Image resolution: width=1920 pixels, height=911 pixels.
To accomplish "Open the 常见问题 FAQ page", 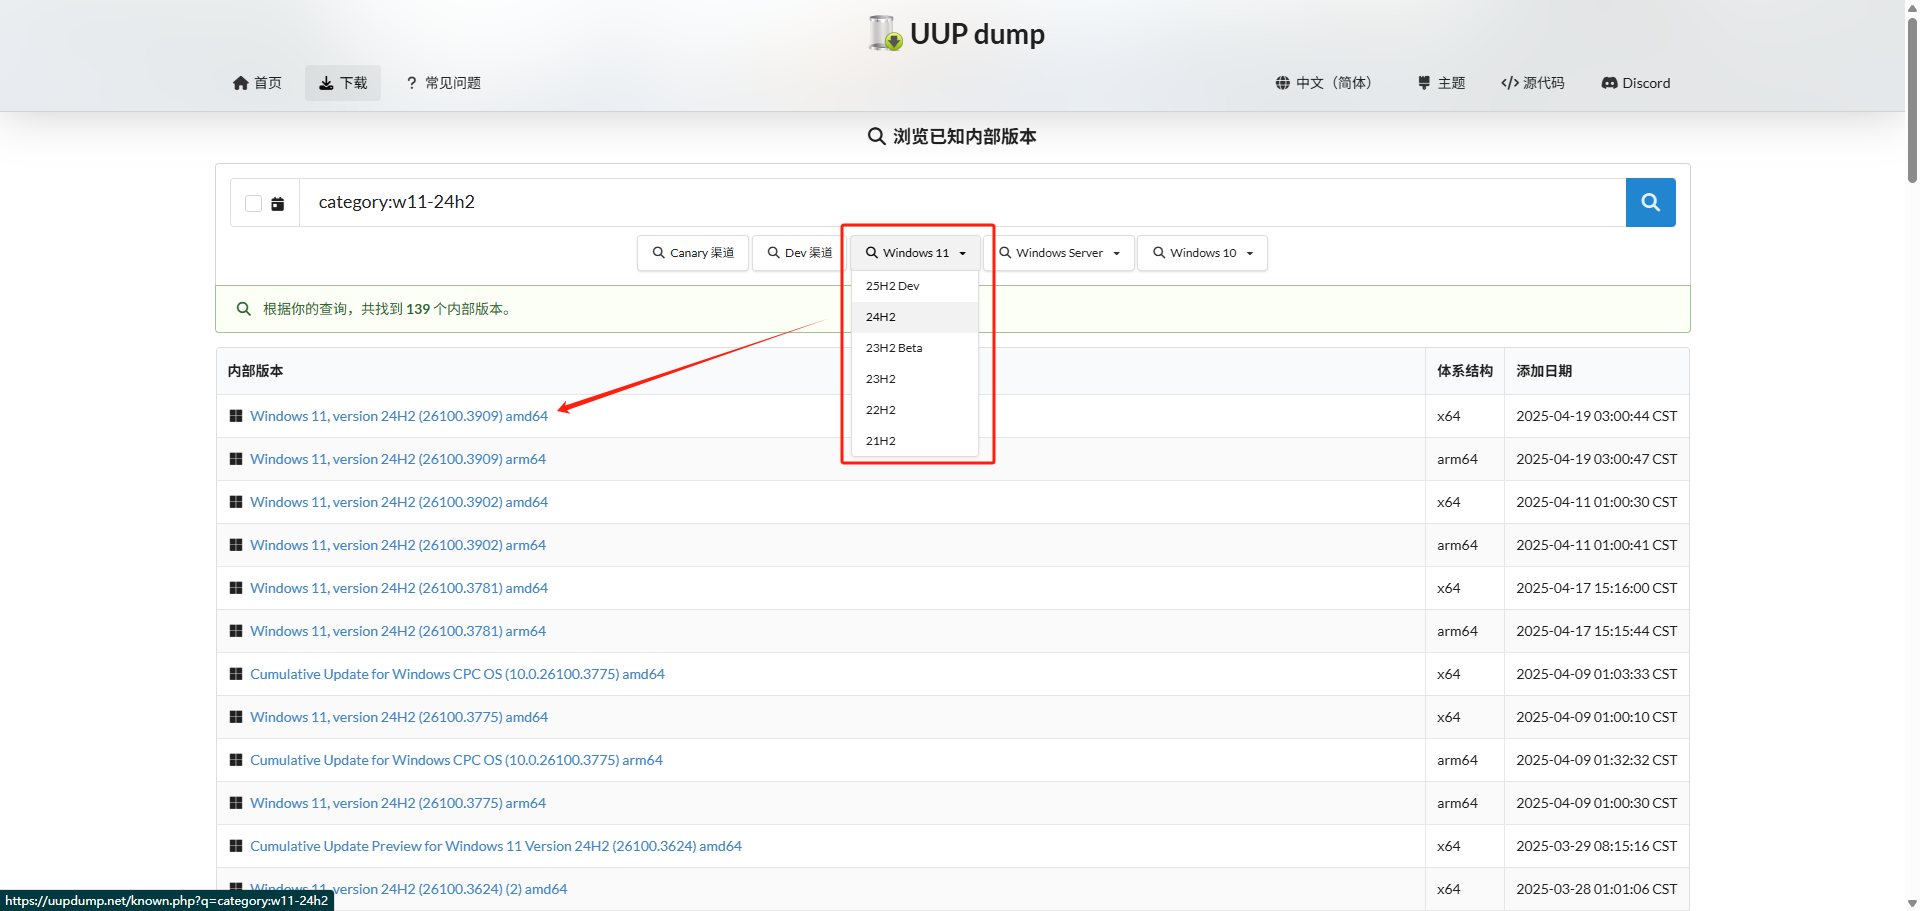I will [443, 83].
